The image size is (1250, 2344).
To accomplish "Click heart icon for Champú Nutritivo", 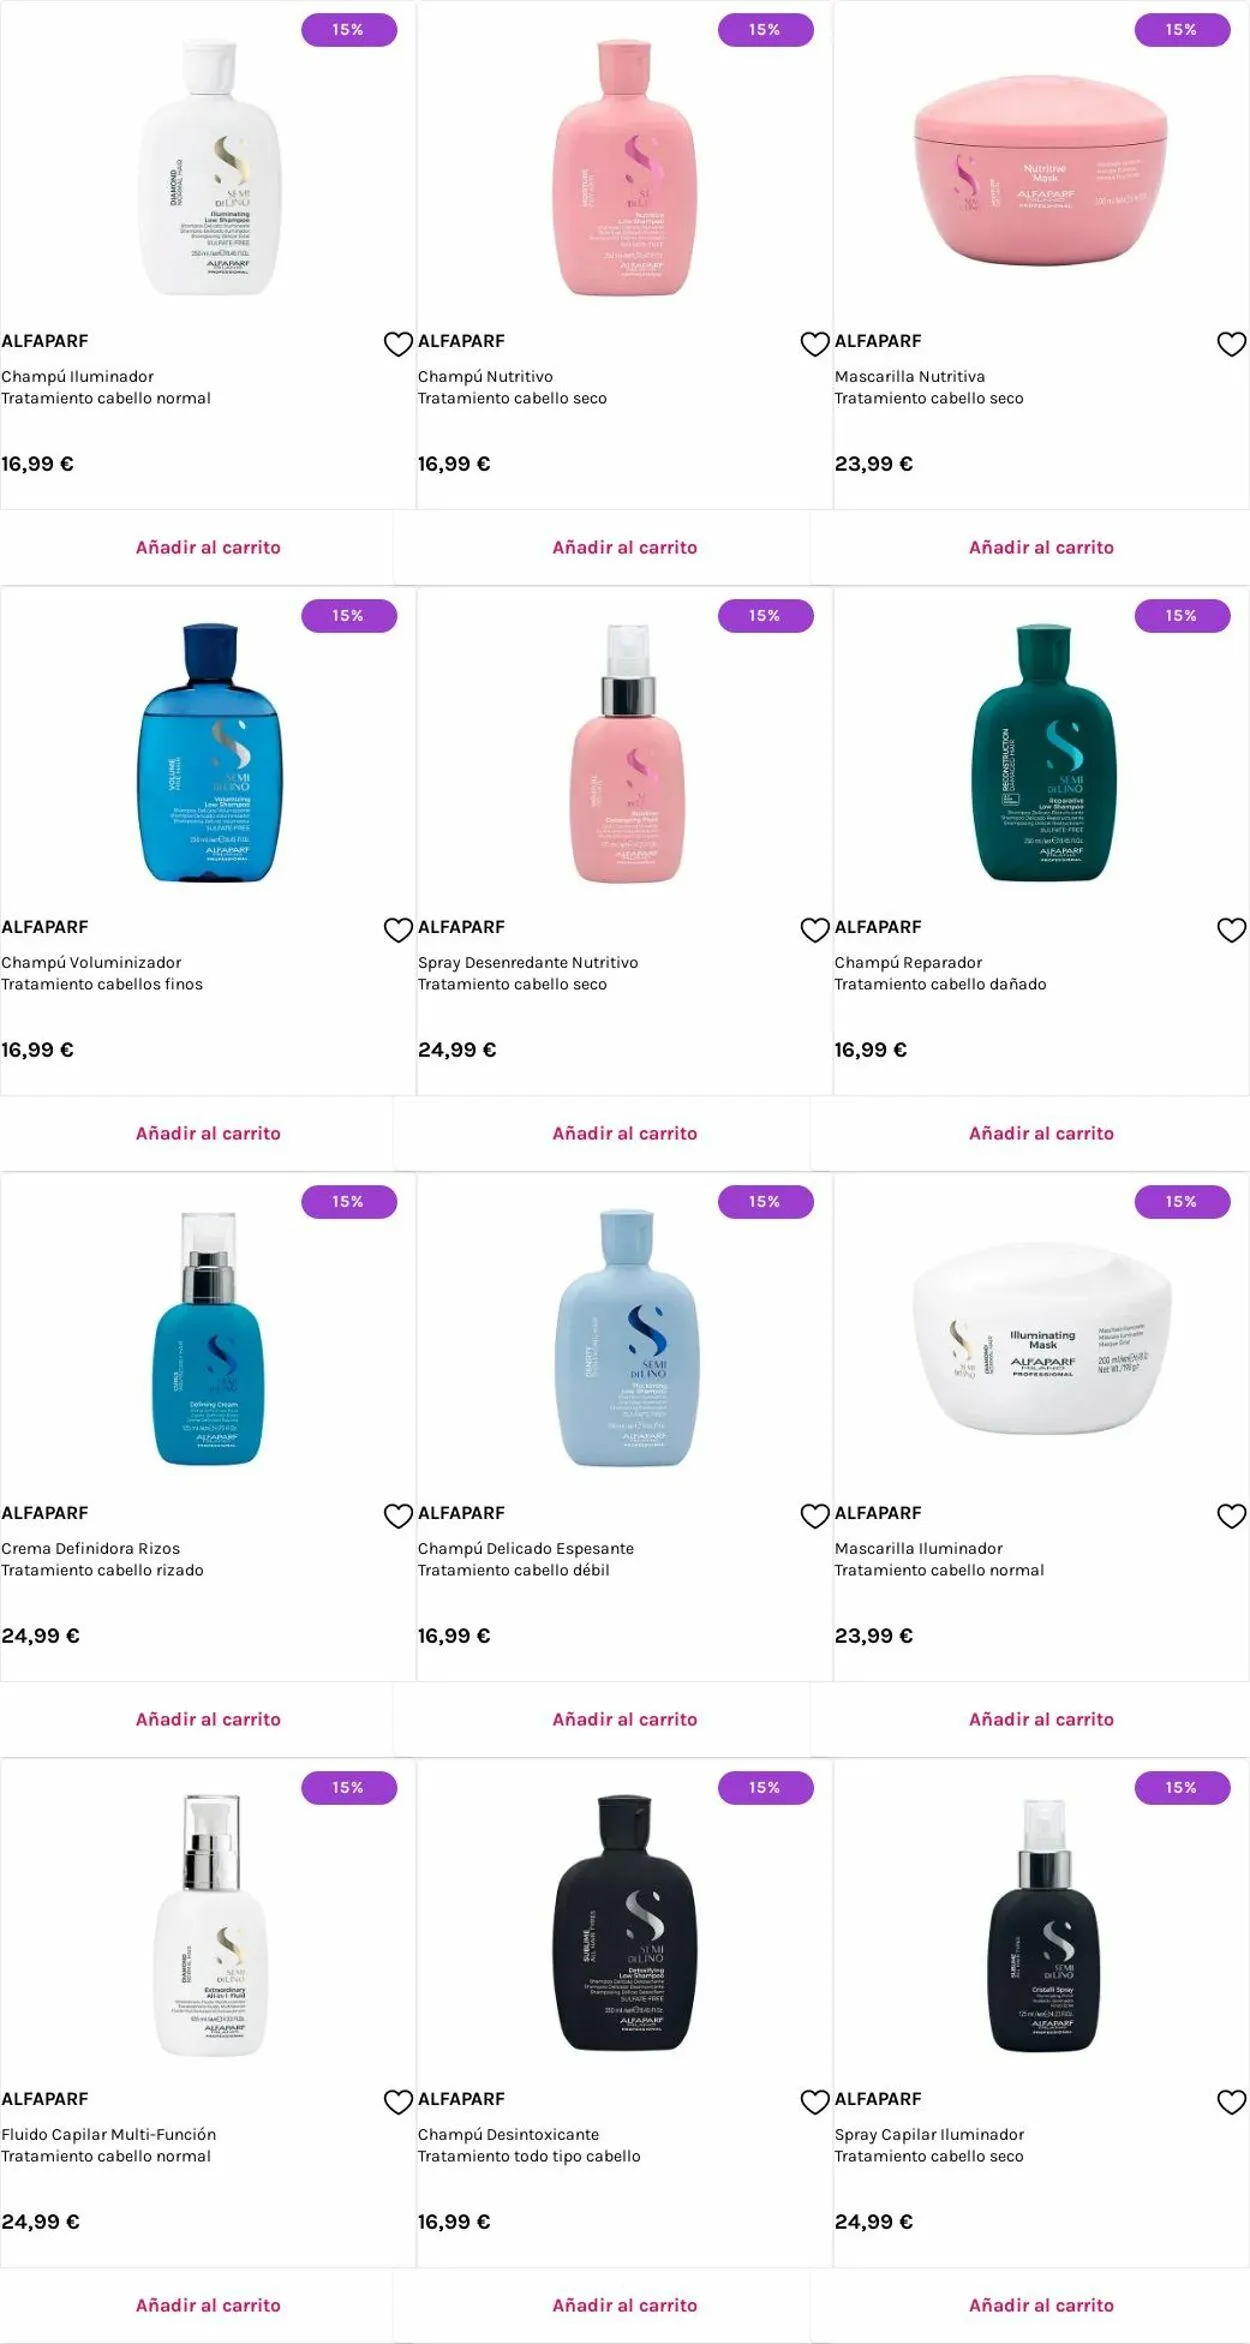I will tap(815, 344).
